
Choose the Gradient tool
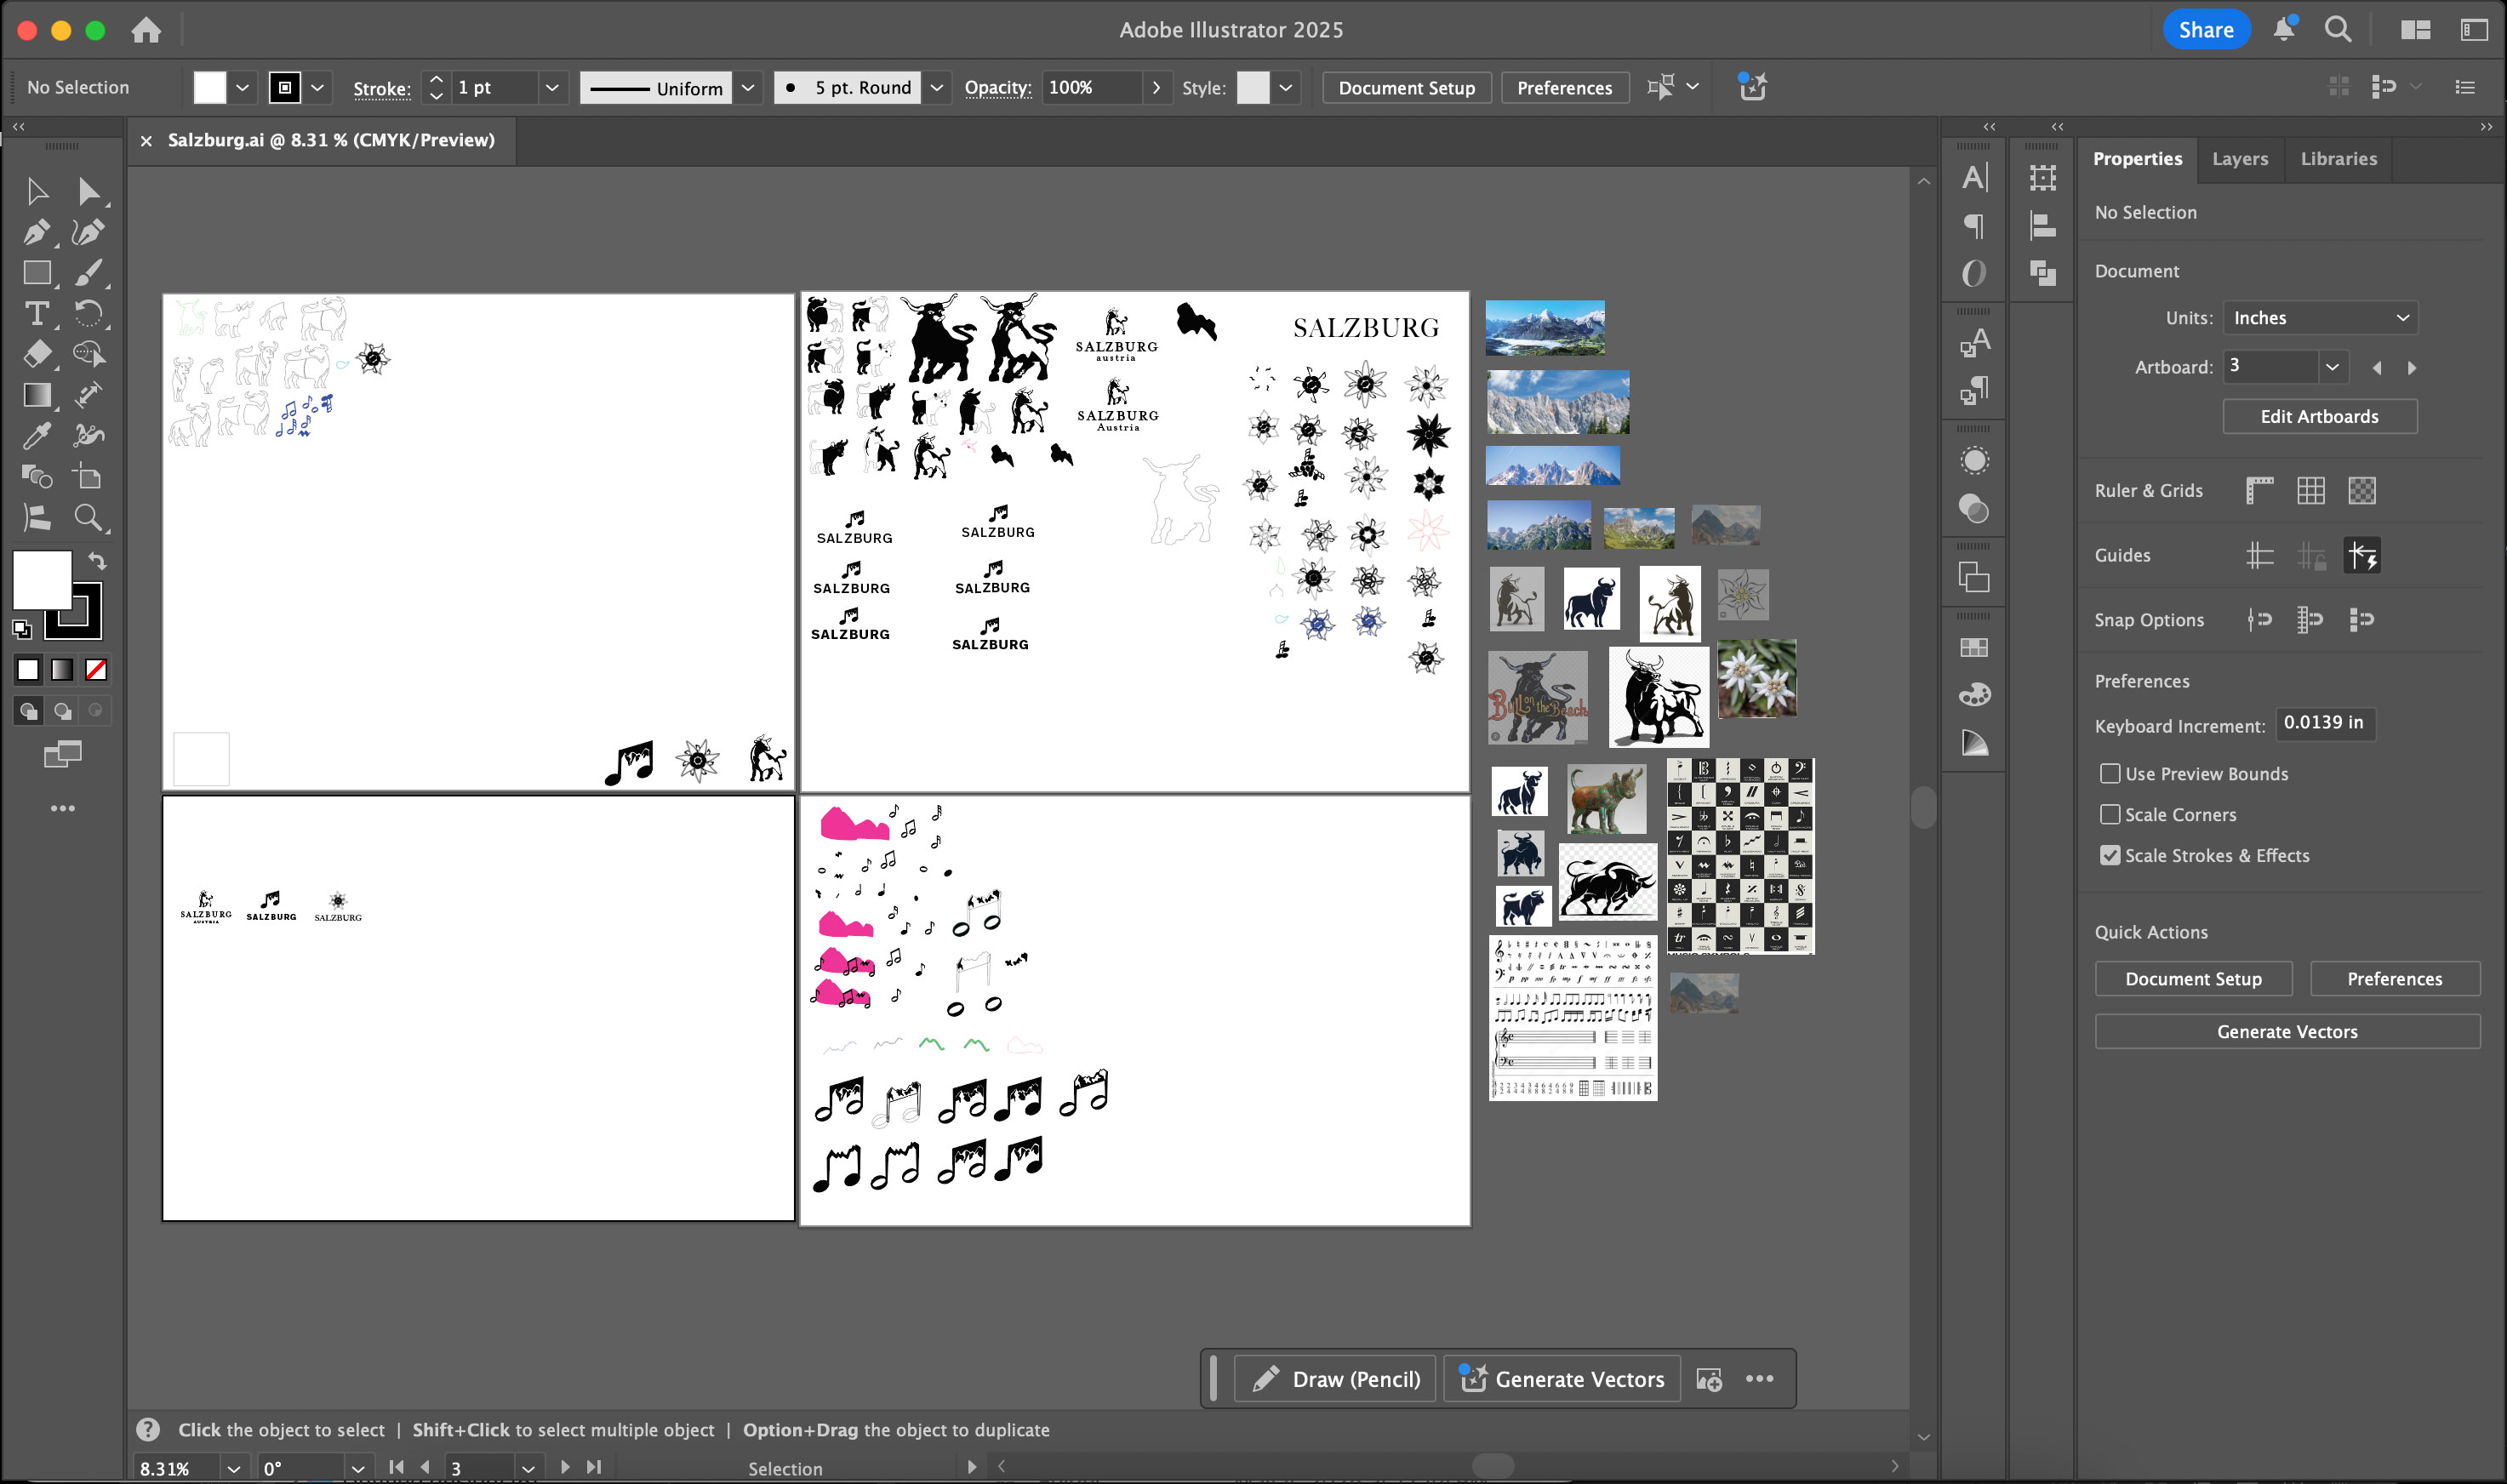coord(36,395)
